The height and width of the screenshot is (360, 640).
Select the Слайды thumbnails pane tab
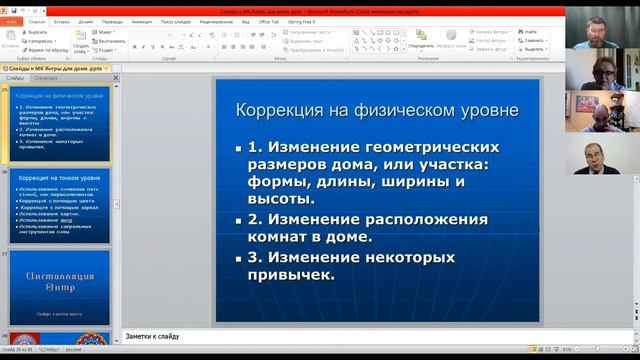15,78
